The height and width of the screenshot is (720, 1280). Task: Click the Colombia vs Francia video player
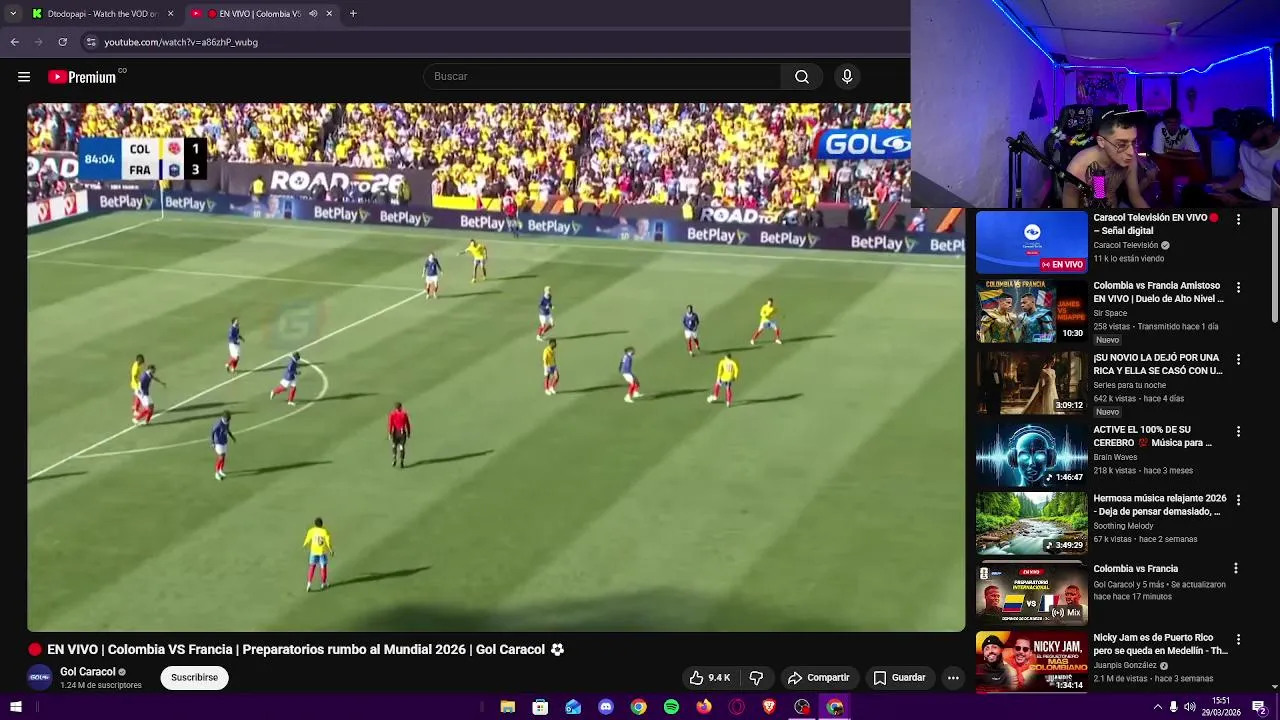[x=496, y=367]
